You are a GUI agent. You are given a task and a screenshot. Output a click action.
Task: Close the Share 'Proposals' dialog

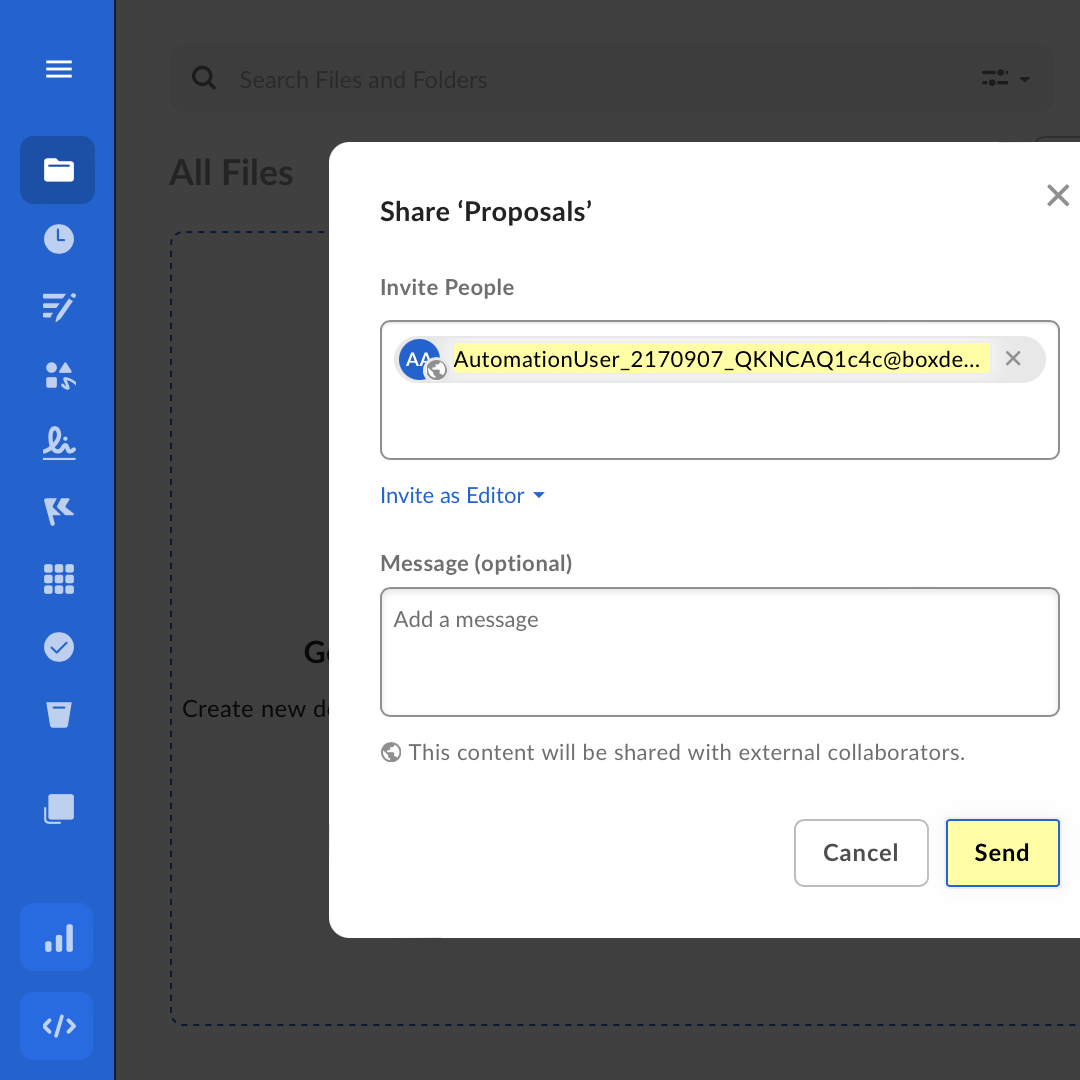pyautogui.click(x=1057, y=196)
